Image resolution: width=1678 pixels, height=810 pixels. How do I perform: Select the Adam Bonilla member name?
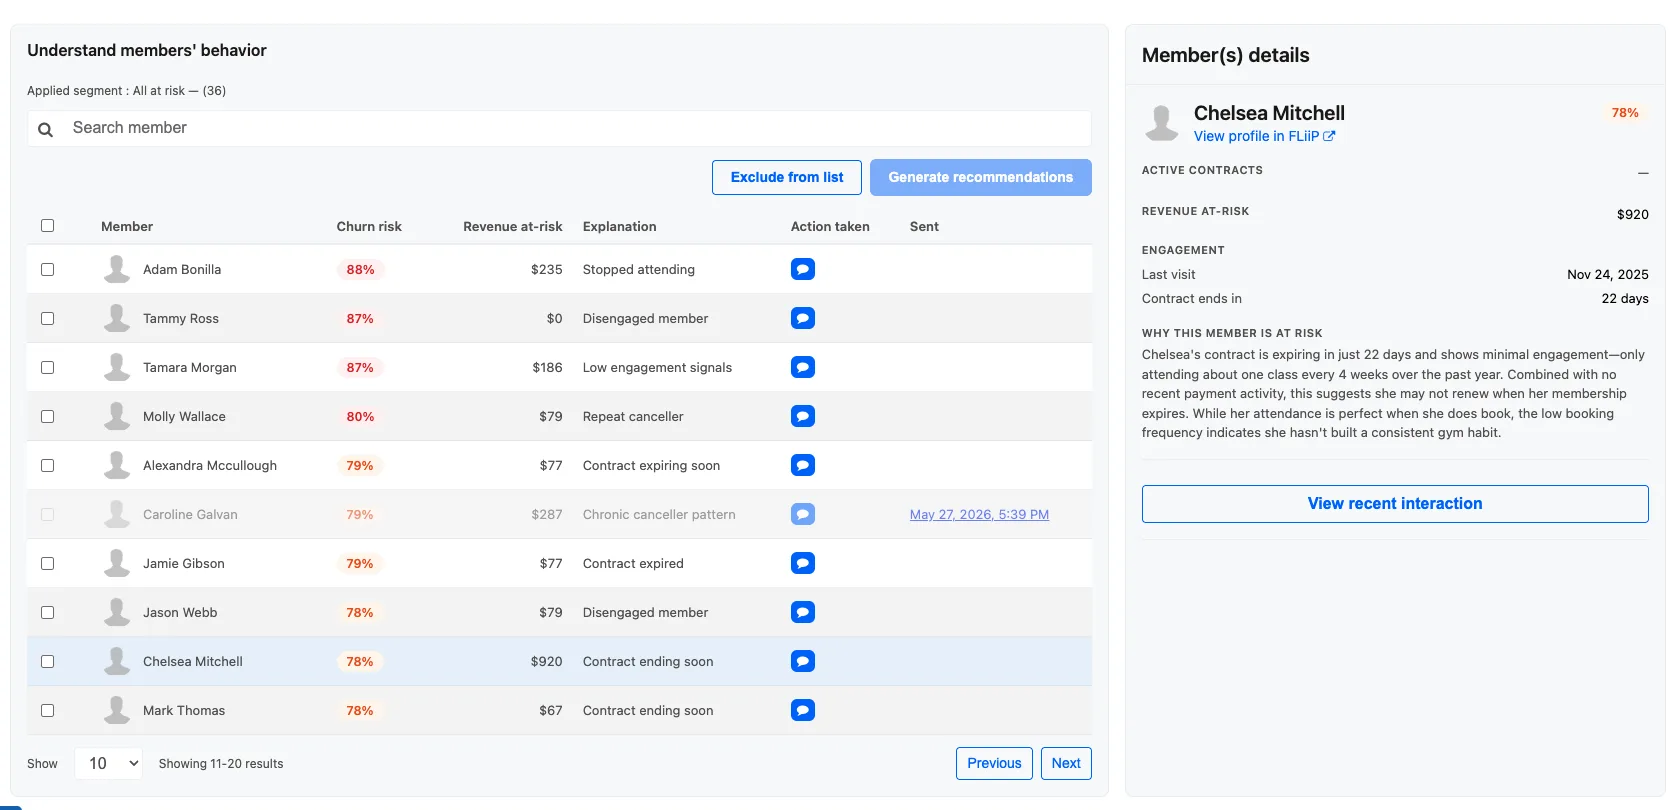point(182,269)
